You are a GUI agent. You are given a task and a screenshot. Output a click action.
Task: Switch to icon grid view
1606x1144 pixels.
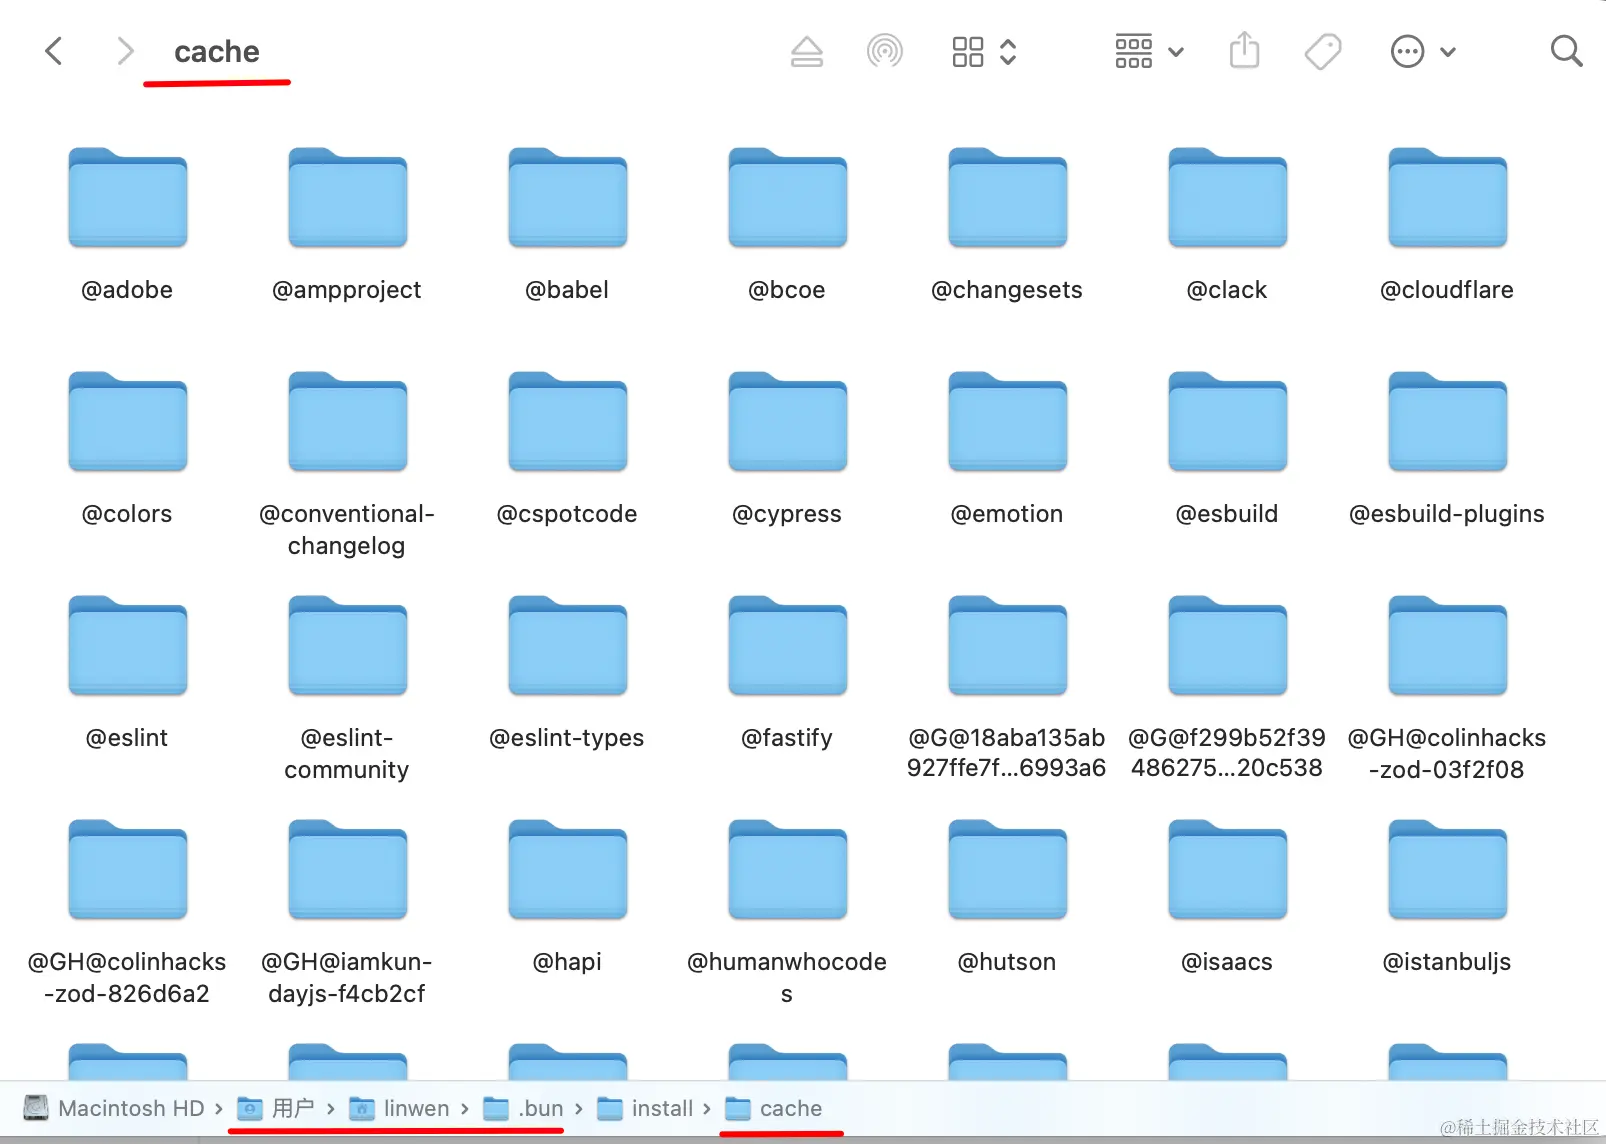[x=968, y=52]
